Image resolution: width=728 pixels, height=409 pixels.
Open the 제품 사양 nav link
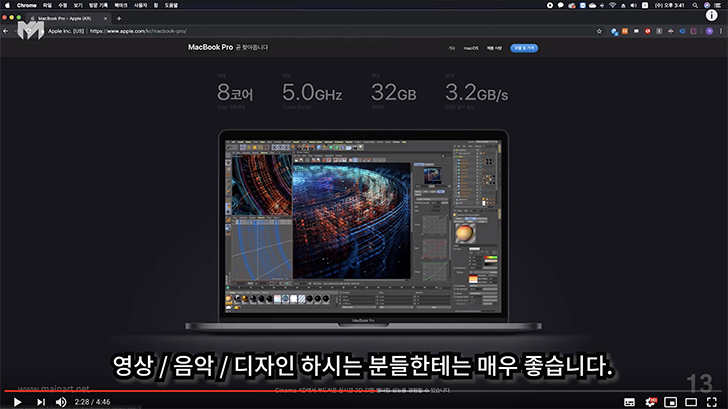[x=494, y=48]
